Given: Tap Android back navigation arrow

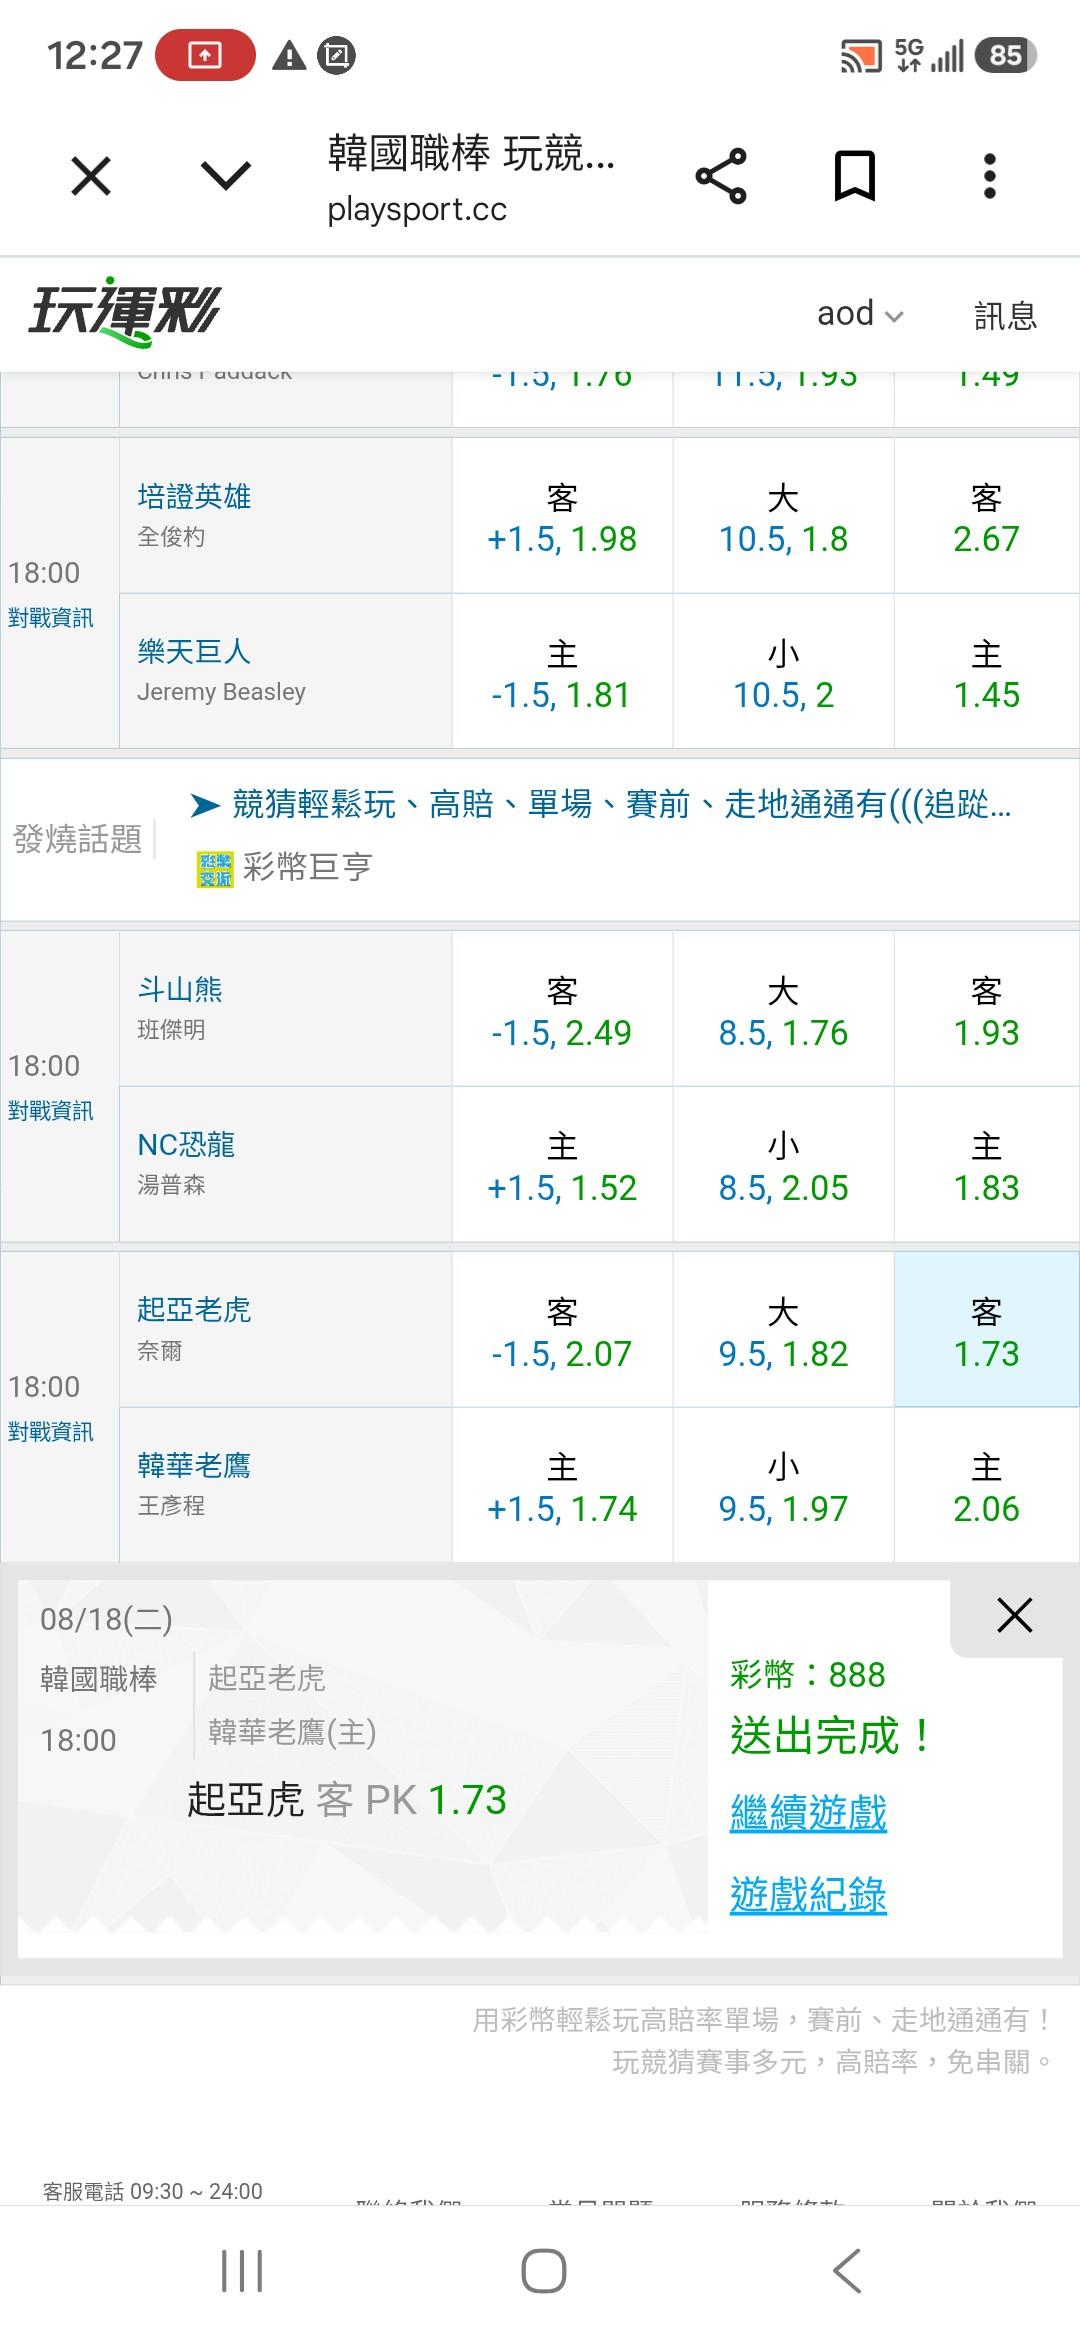Looking at the screenshot, I should [847, 2270].
